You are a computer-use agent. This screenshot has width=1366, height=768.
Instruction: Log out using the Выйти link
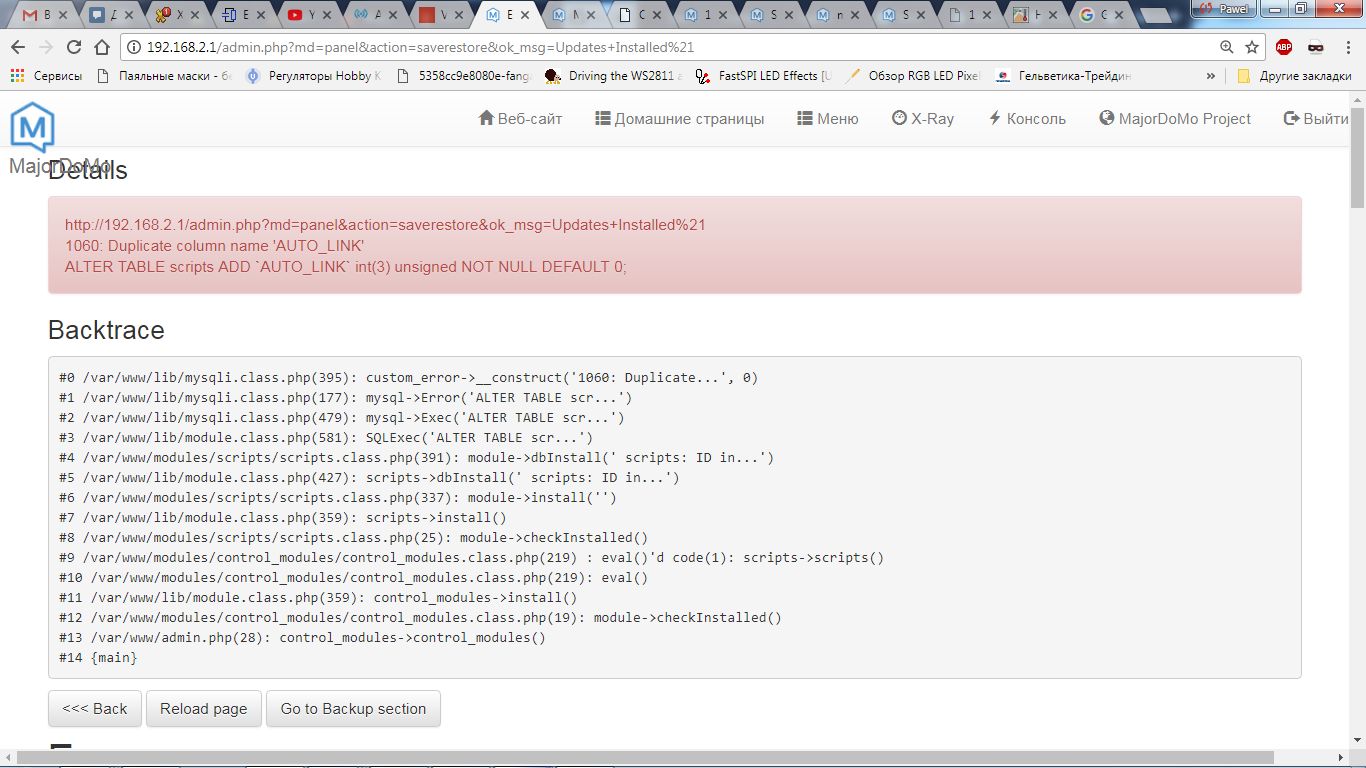1316,118
